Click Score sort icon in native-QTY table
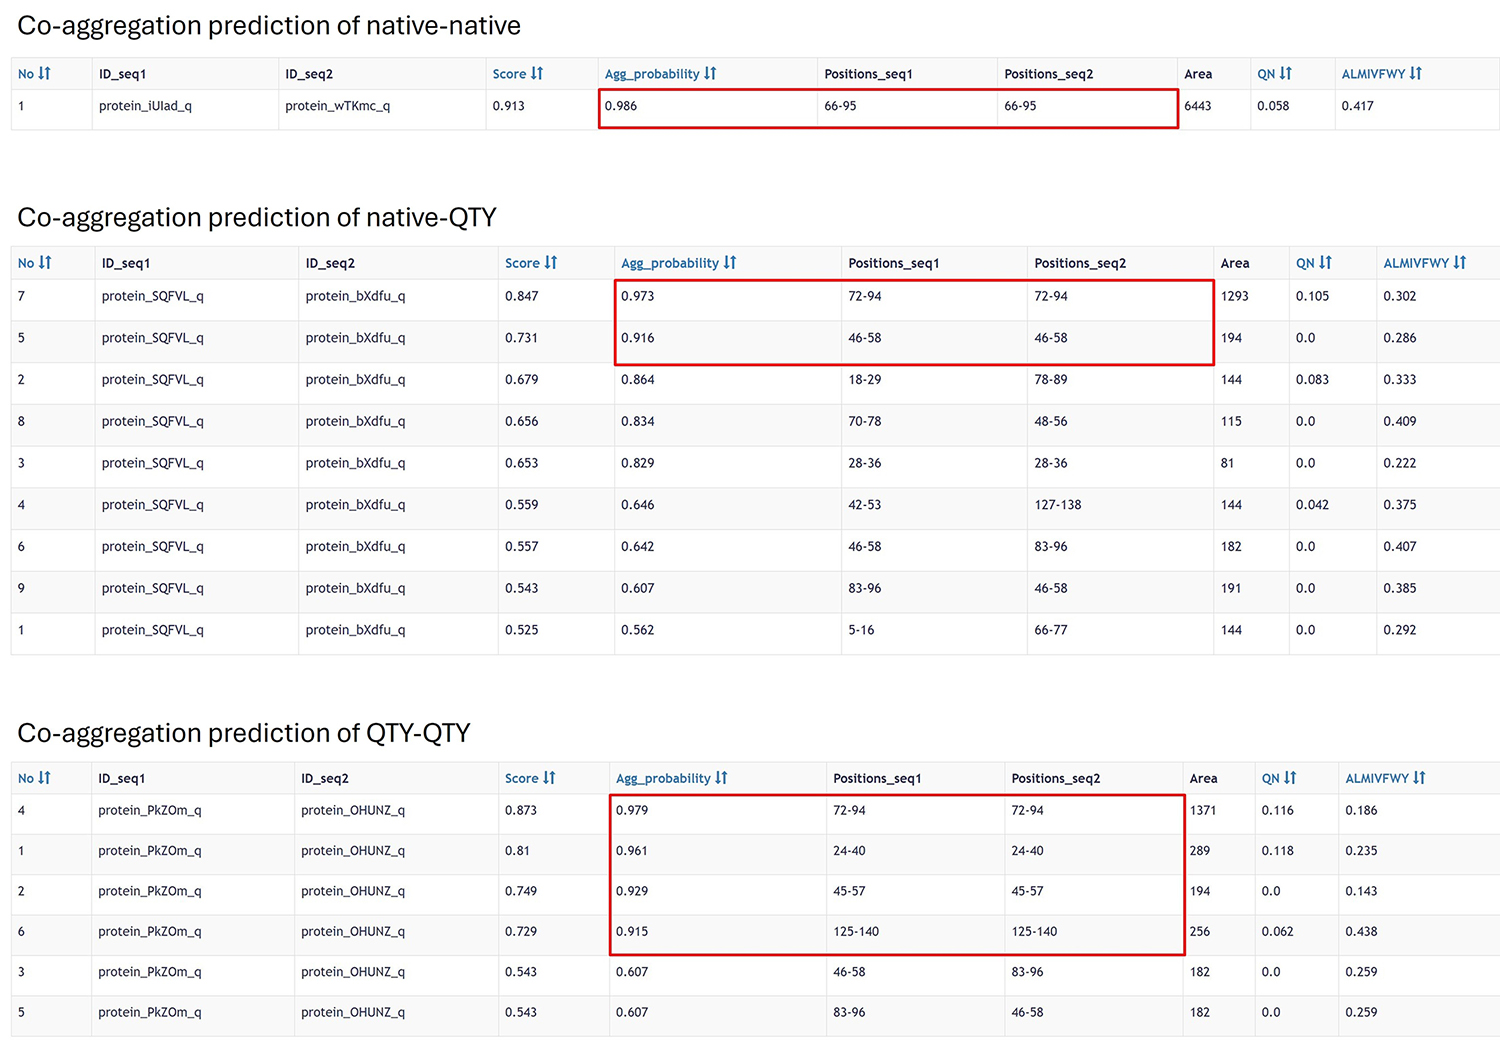 [550, 263]
